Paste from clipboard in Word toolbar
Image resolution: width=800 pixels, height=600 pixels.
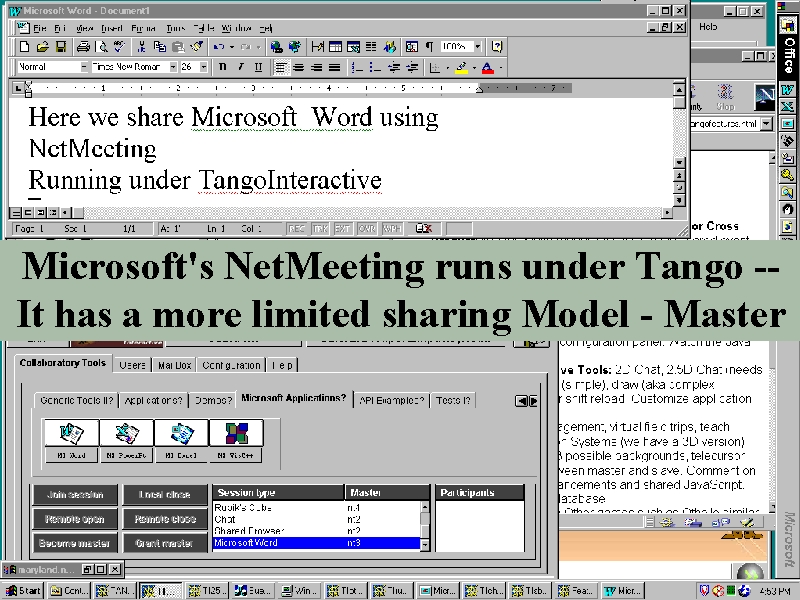click(178, 47)
